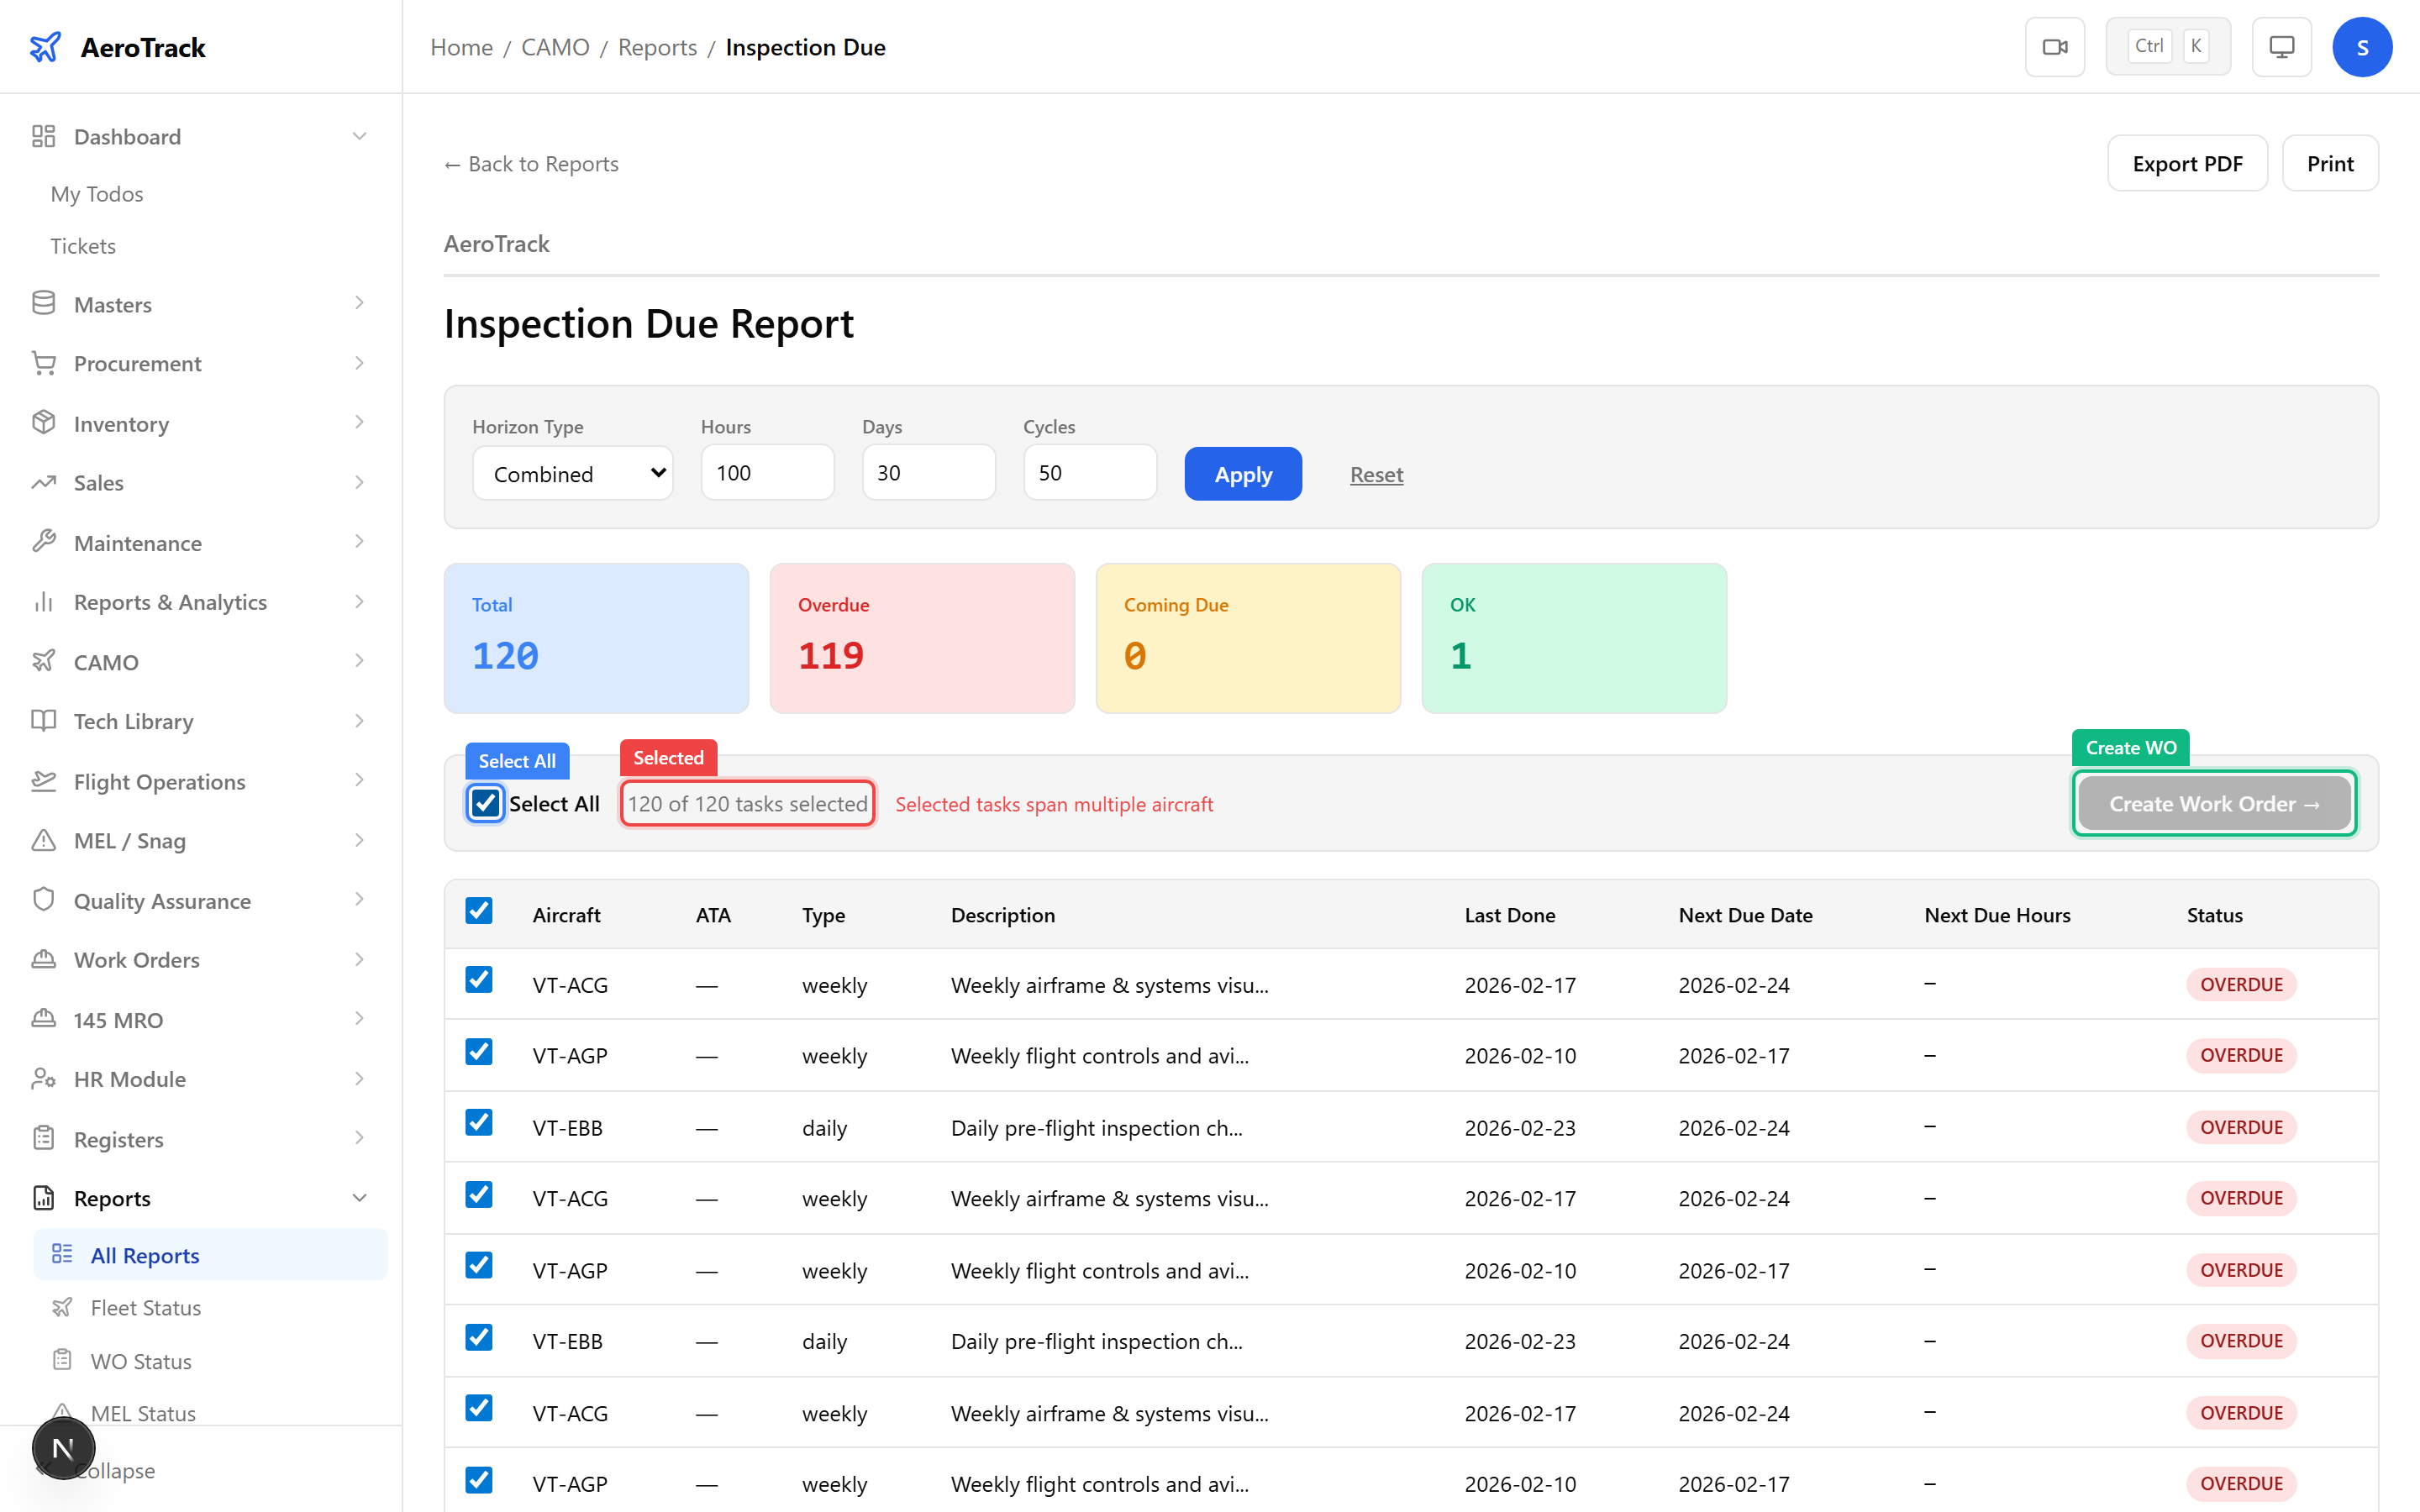
Task: Click the Apply button to filter
Action: (x=1243, y=473)
